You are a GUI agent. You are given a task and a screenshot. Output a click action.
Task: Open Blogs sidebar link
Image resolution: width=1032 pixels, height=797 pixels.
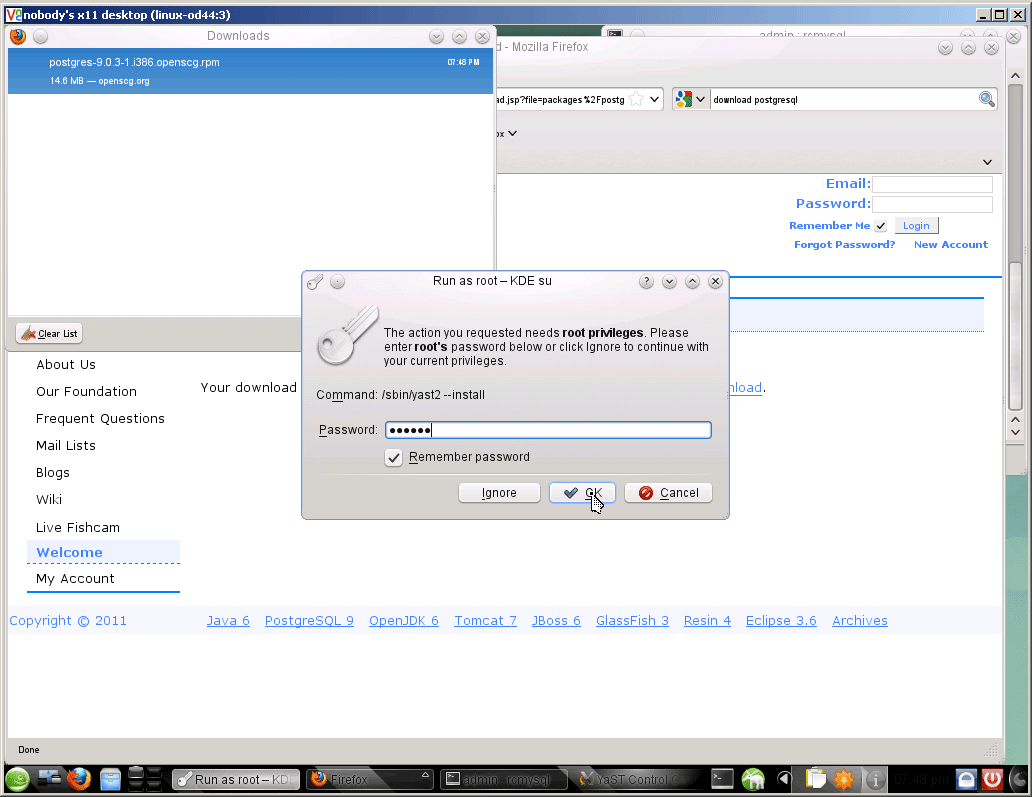53,473
